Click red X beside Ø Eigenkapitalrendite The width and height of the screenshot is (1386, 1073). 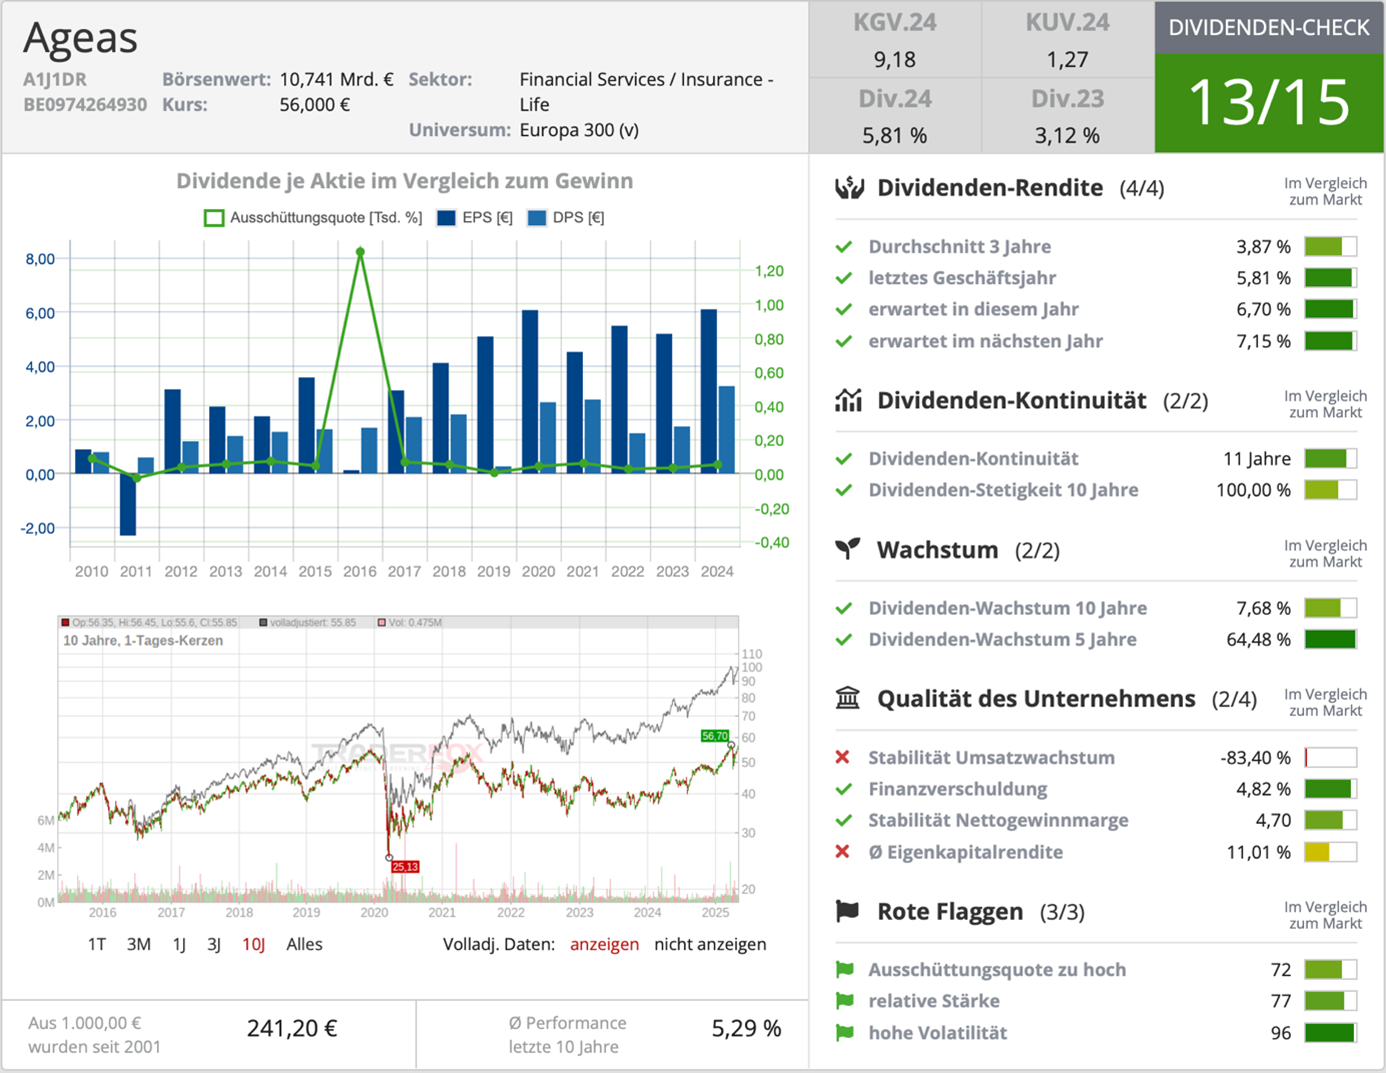tap(843, 852)
